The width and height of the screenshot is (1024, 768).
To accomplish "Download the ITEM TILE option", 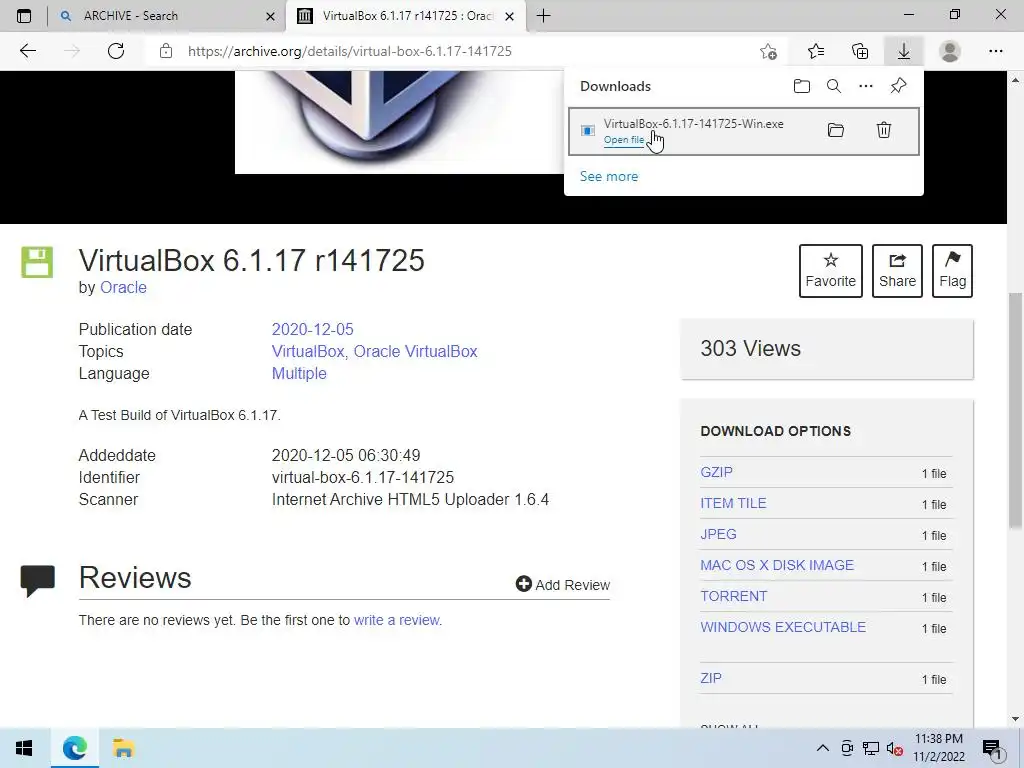I will (x=733, y=503).
